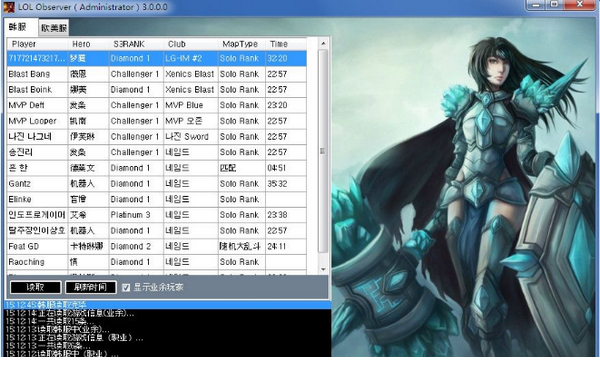Screen dimensions: 600x371
Task: Sort by the Player column header
Action: pos(38,44)
